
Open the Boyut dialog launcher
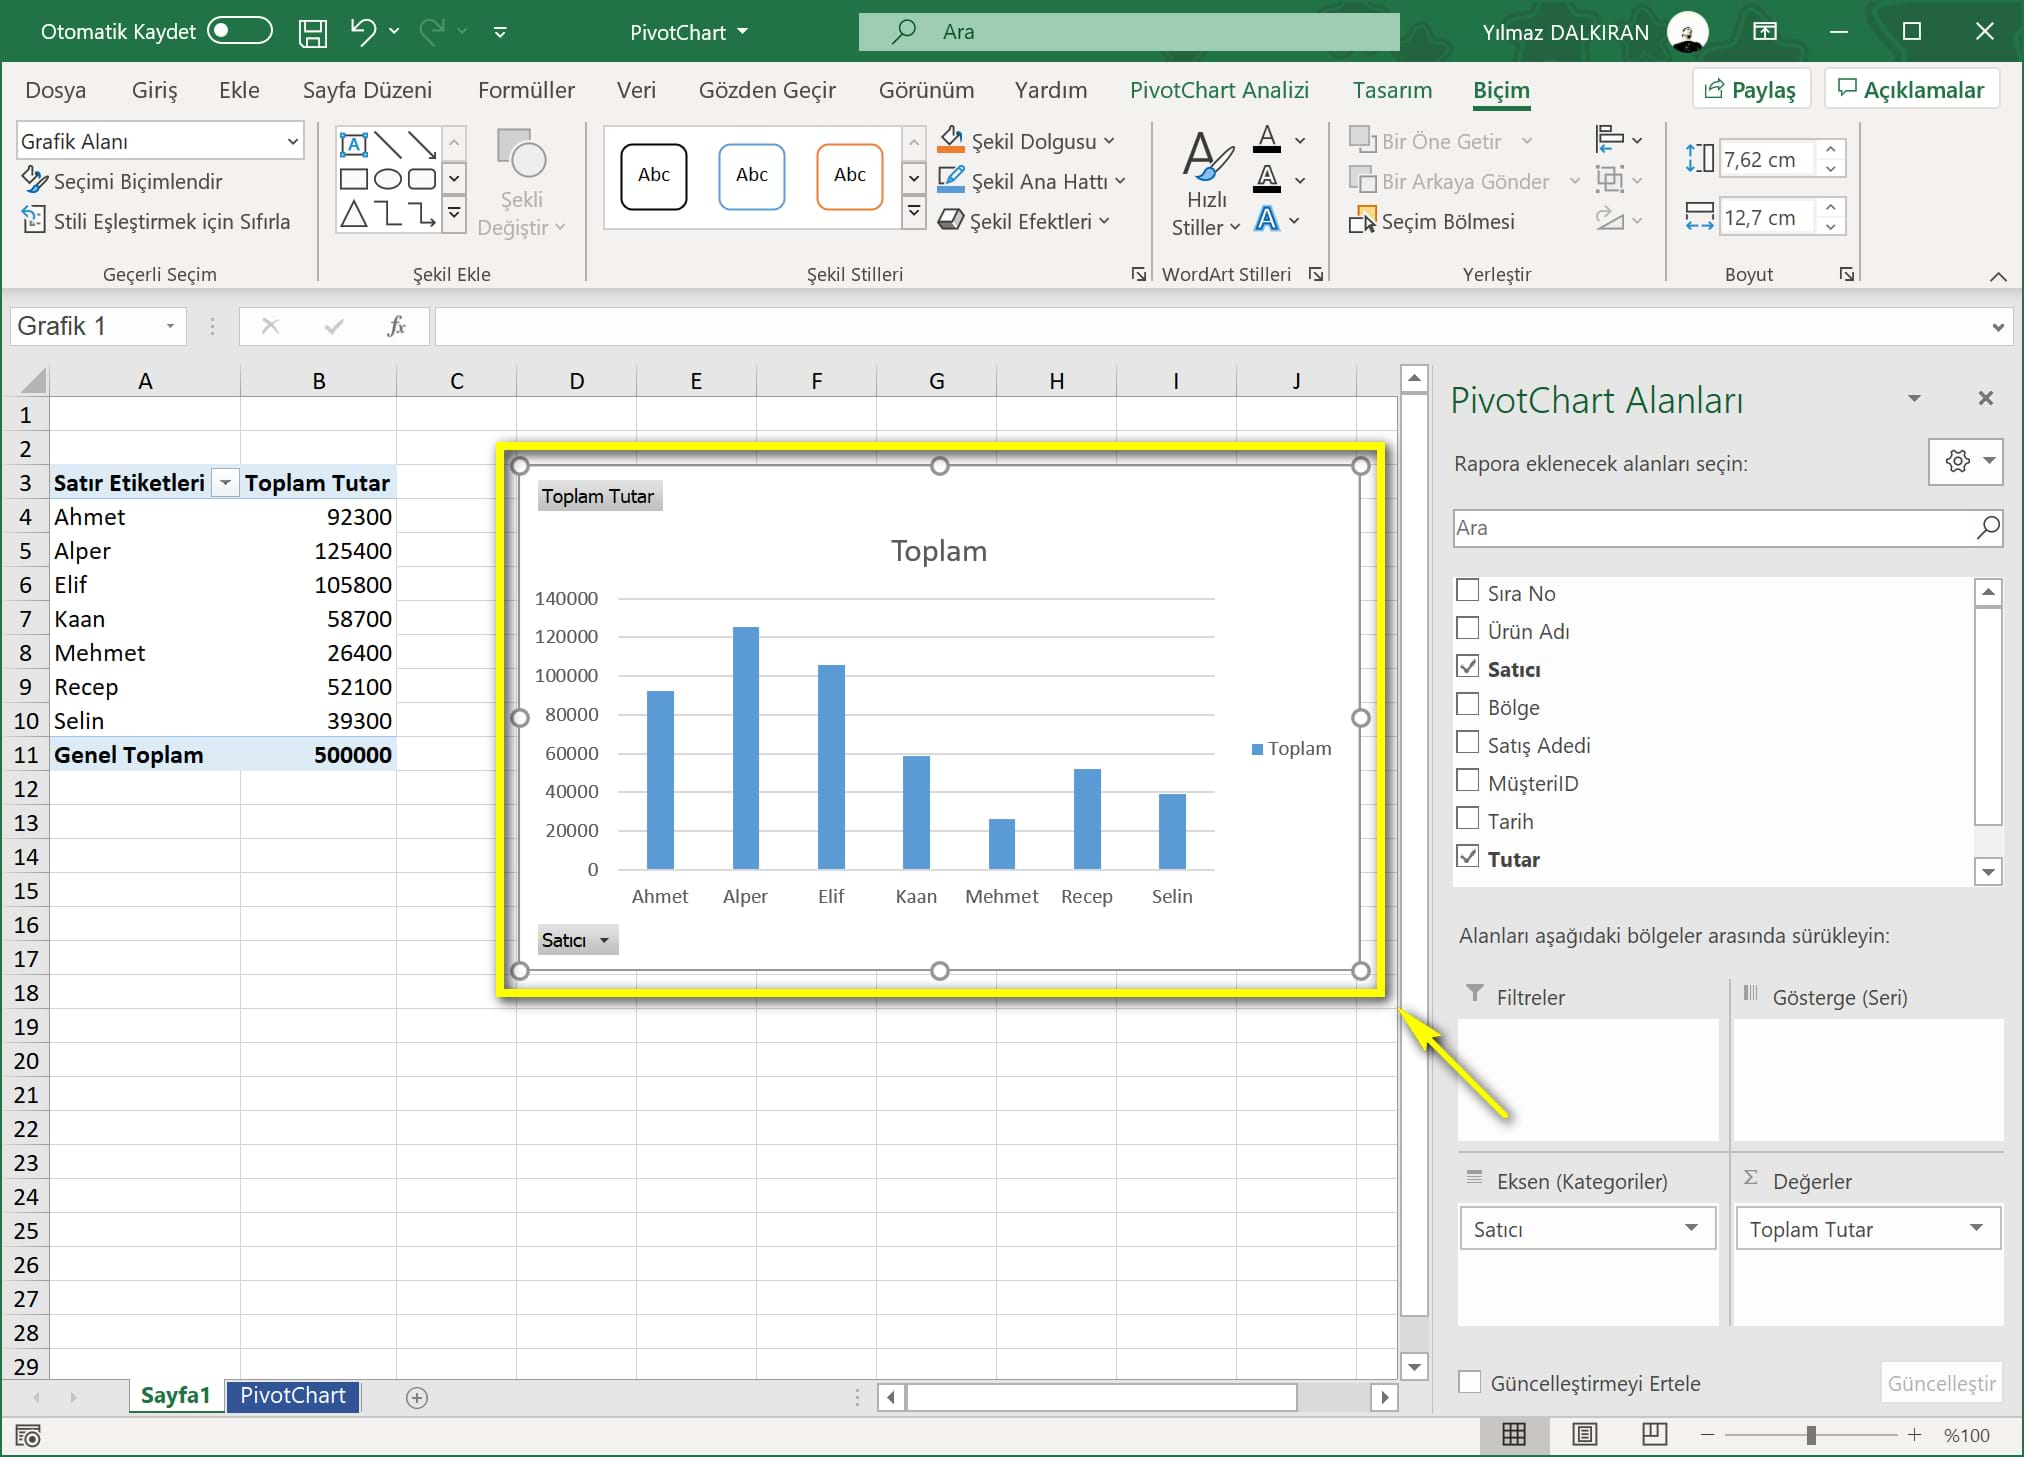pos(1846,274)
